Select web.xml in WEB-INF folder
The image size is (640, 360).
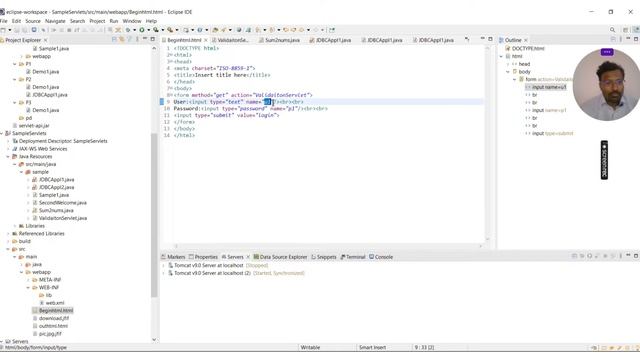[x=55, y=303]
